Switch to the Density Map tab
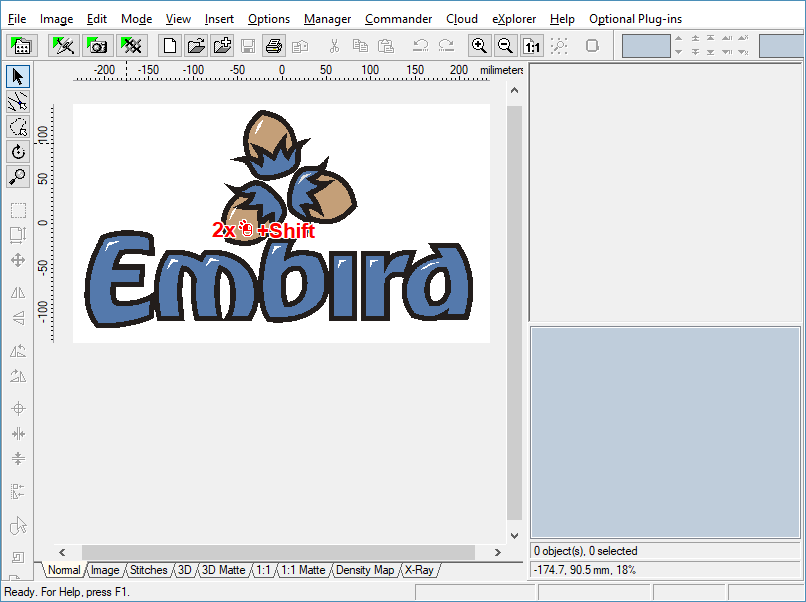The height and width of the screenshot is (602, 806). (365, 570)
